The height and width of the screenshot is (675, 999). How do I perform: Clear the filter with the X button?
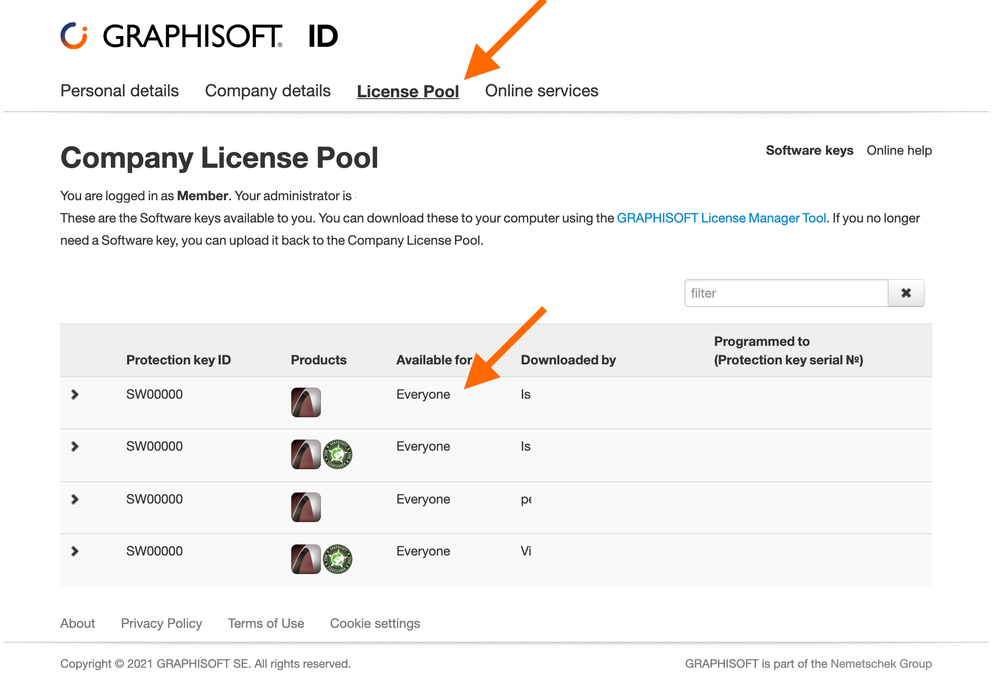[906, 293]
